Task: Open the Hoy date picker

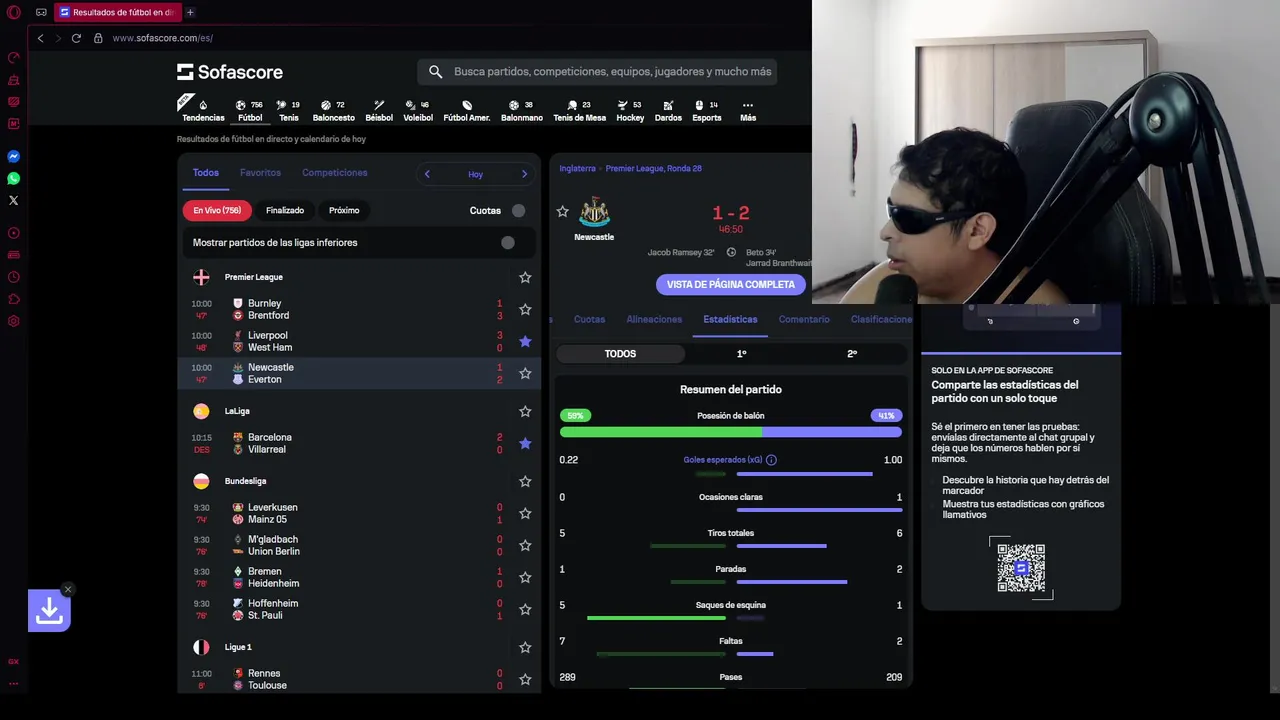Action: pos(475,174)
